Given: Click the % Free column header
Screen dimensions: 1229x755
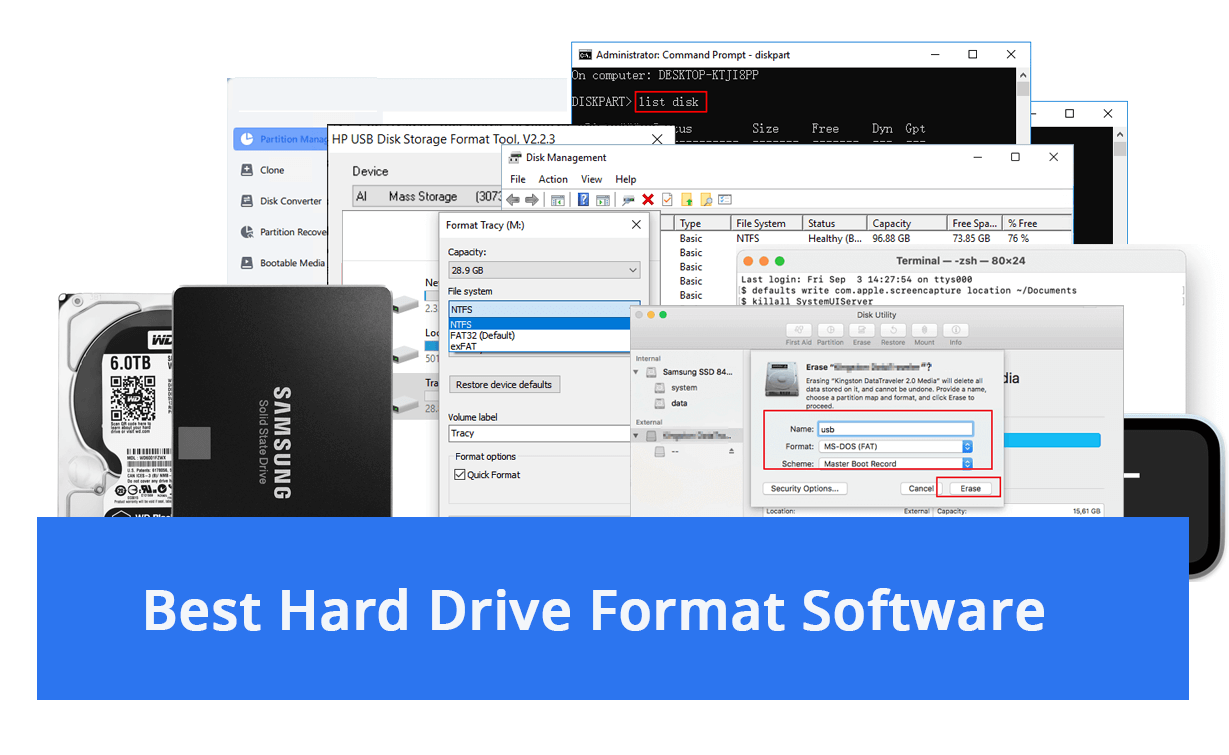Looking at the screenshot, I should coord(1037,224).
